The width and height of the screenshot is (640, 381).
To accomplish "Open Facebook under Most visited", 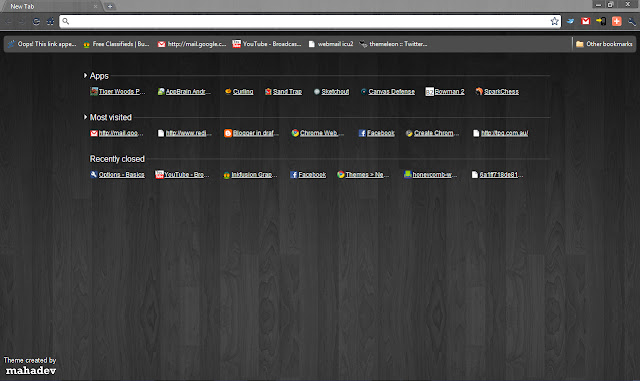I will click(x=376, y=133).
